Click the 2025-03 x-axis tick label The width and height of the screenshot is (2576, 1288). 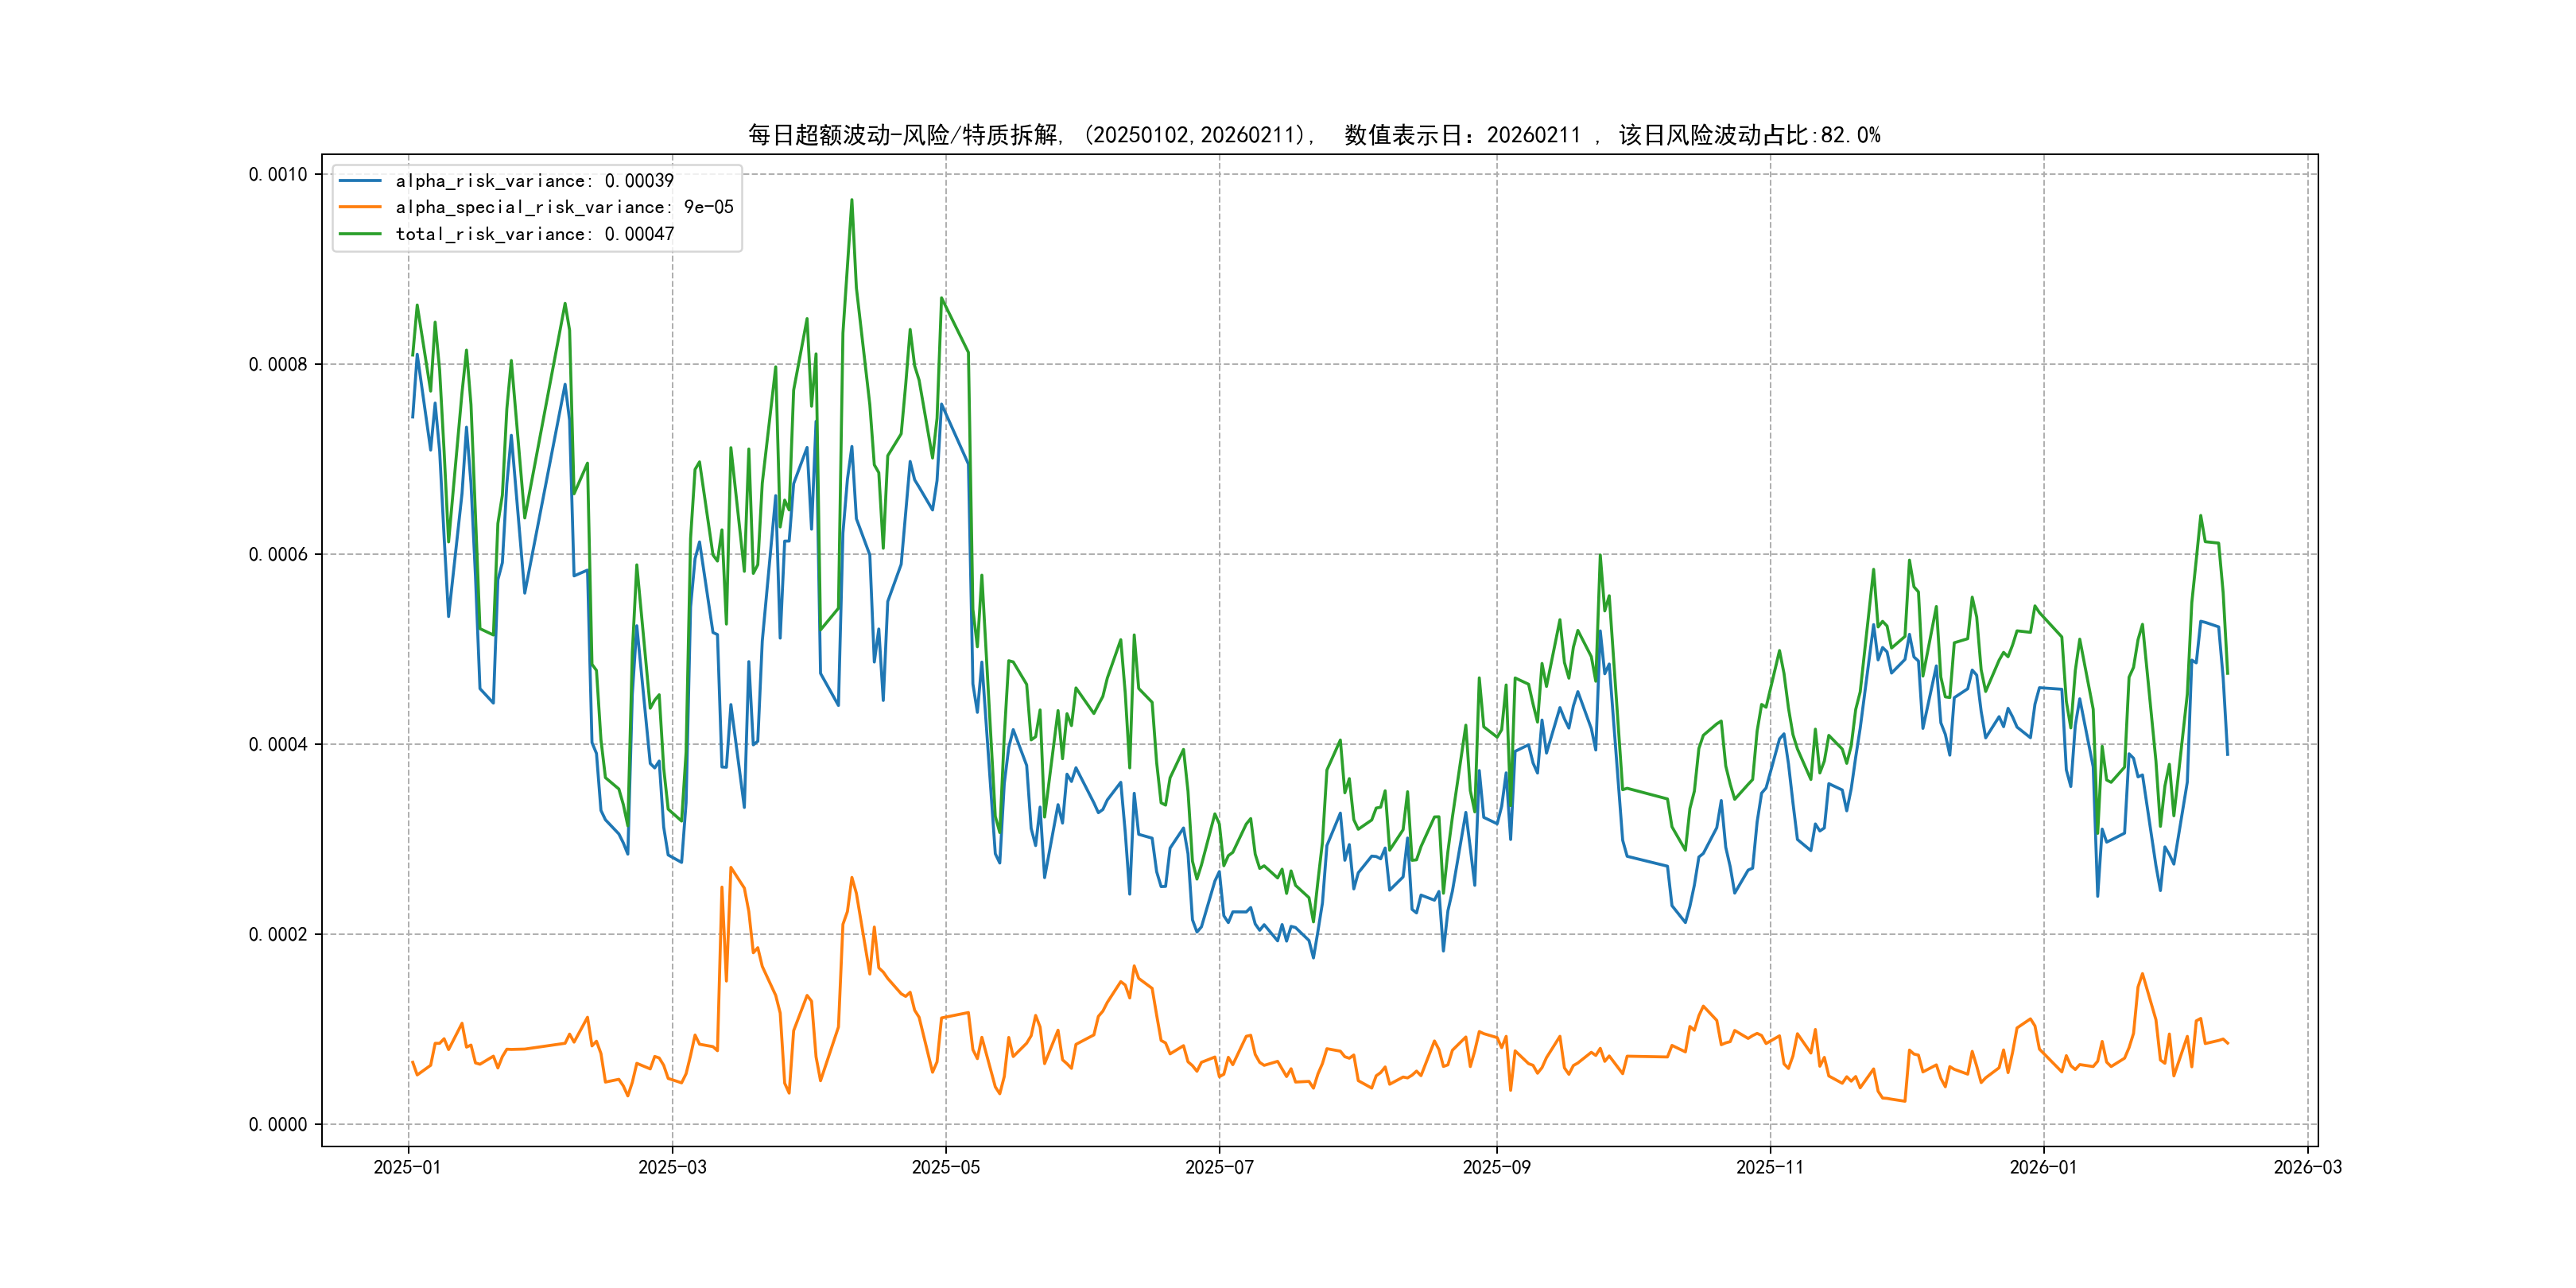pos(672,1167)
